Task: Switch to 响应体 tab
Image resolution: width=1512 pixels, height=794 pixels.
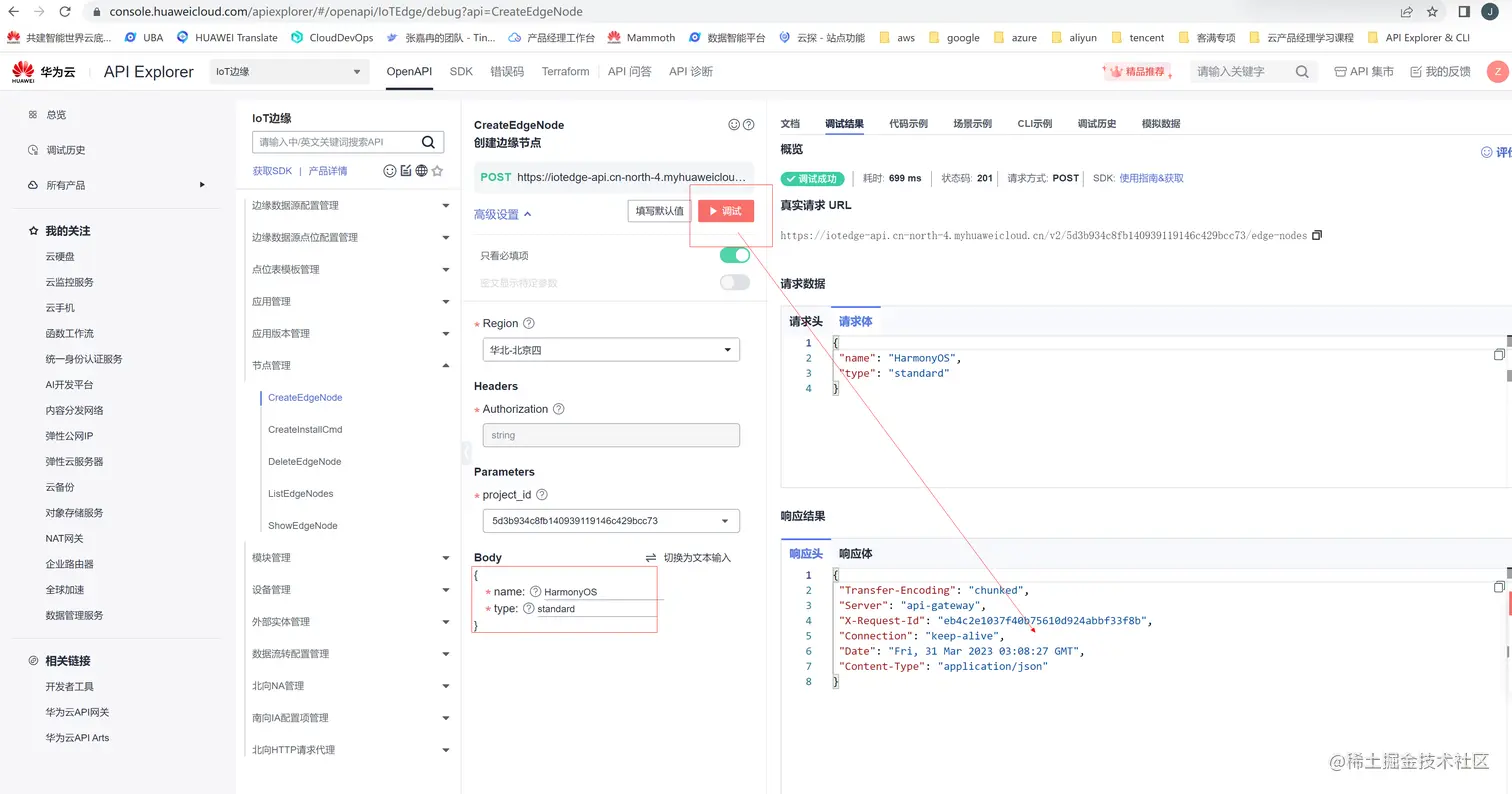Action: (855, 553)
